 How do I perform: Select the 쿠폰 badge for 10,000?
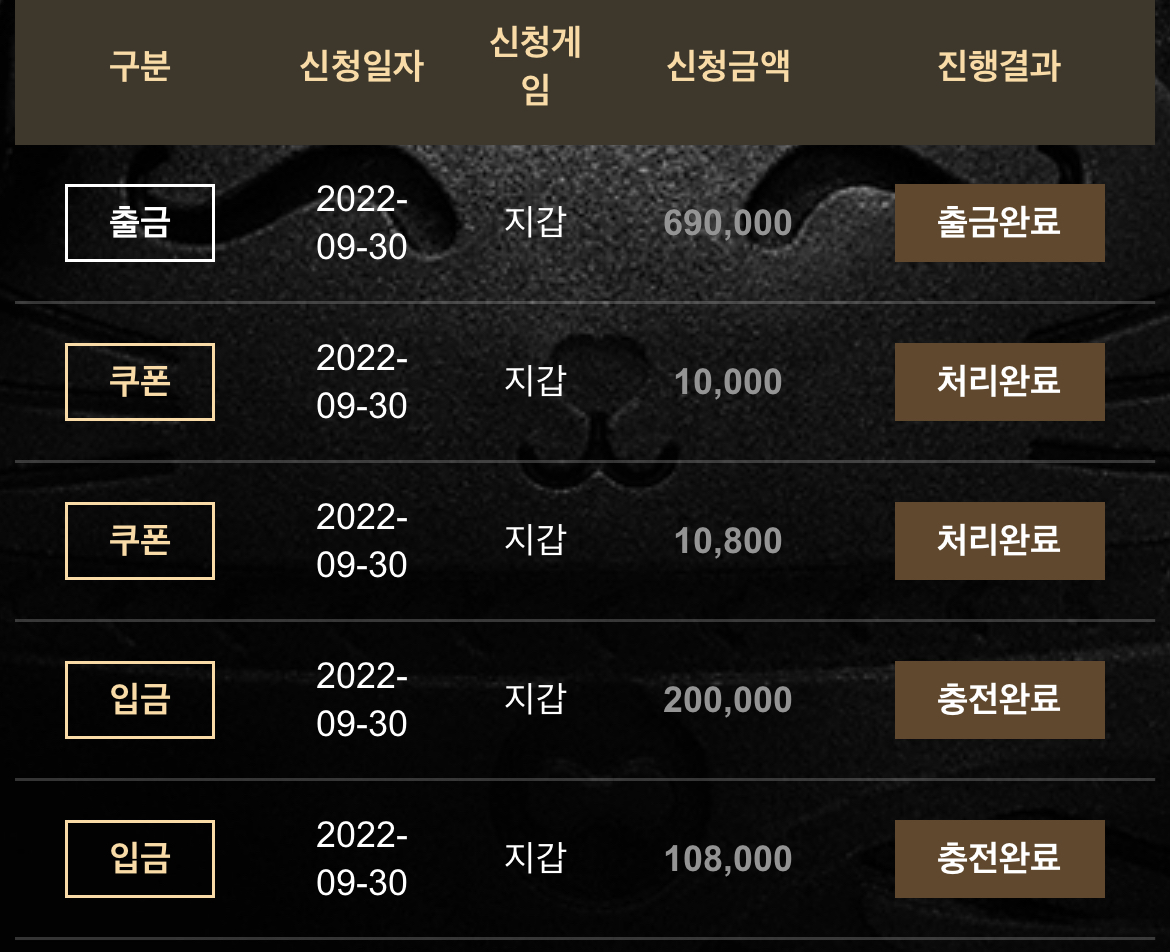pyautogui.click(x=140, y=382)
